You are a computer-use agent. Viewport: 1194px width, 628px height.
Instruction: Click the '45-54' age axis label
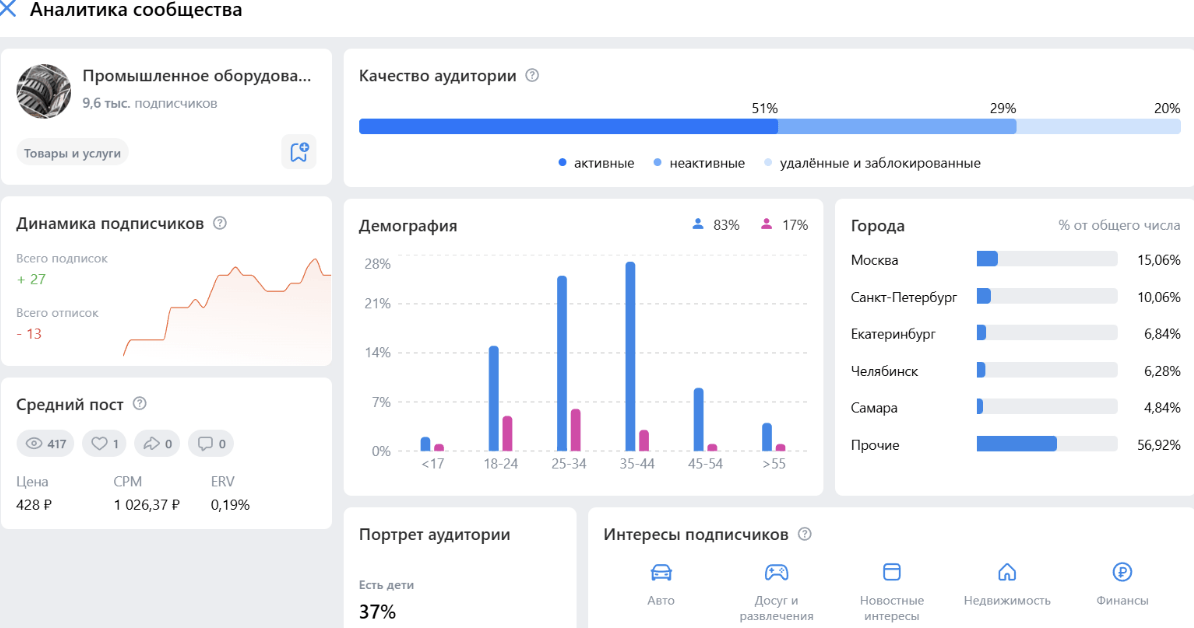pyautogui.click(x=705, y=464)
